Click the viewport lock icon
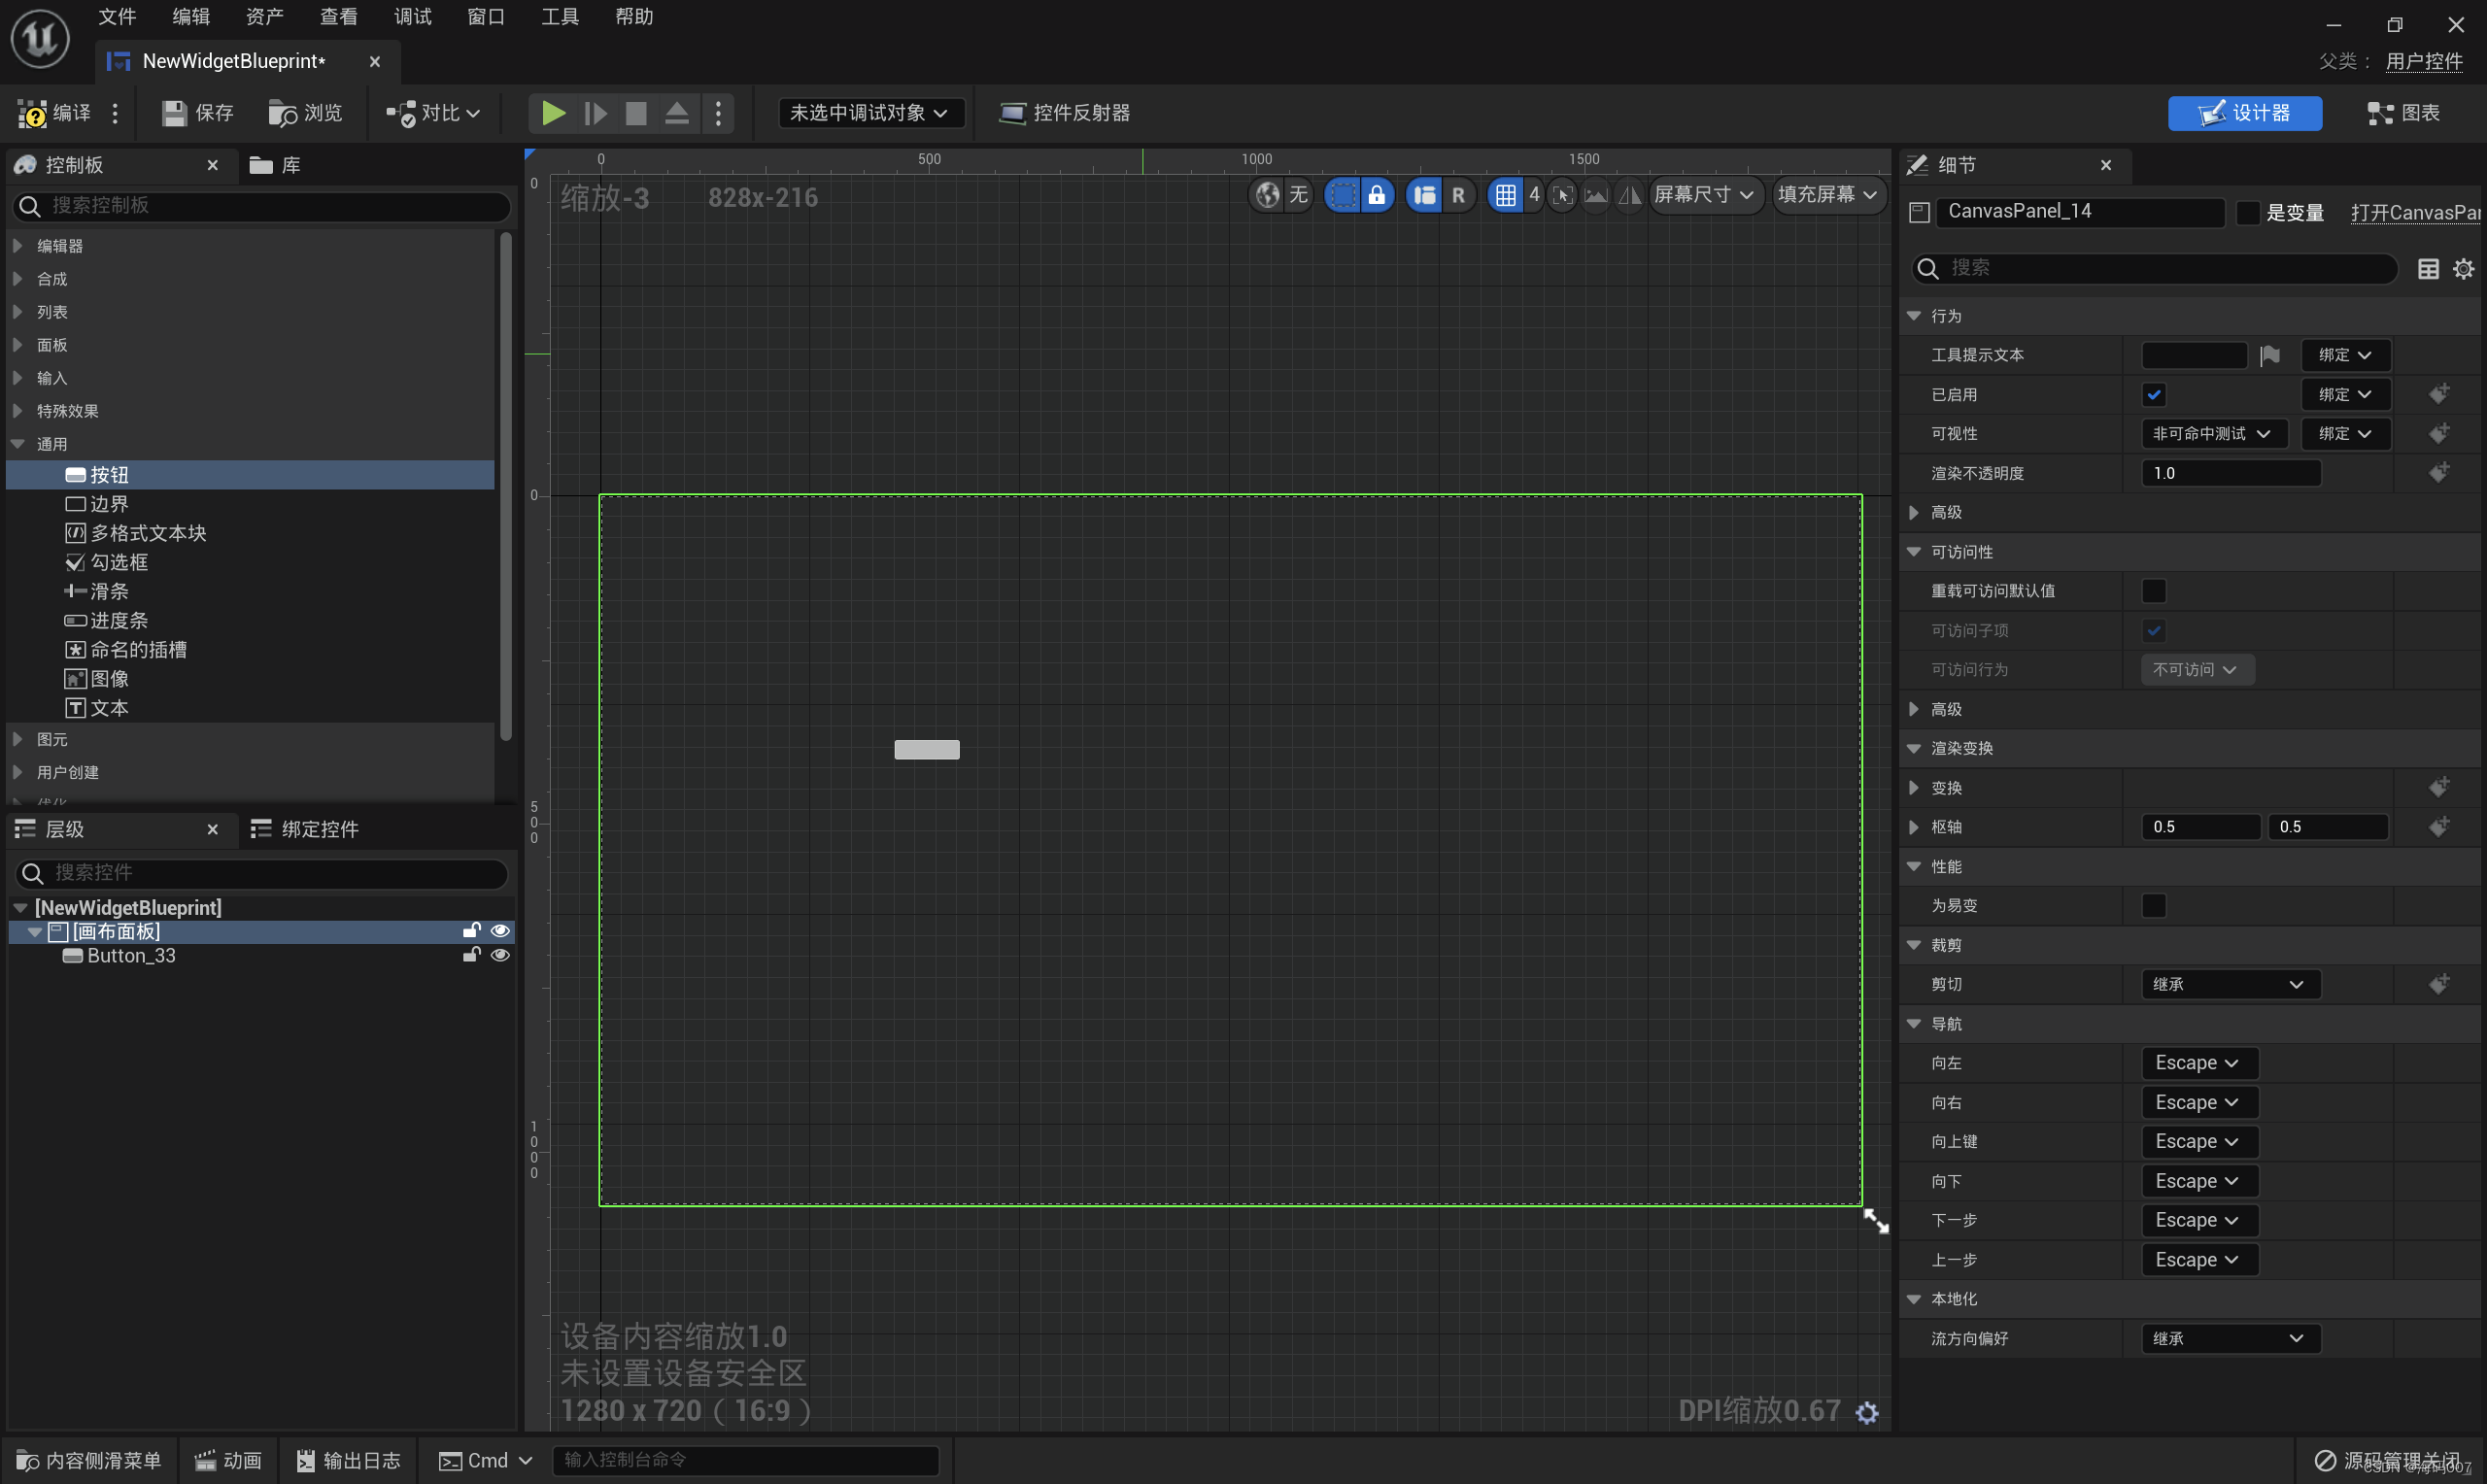This screenshot has width=2487, height=1484. click(x=1376, y=194)
